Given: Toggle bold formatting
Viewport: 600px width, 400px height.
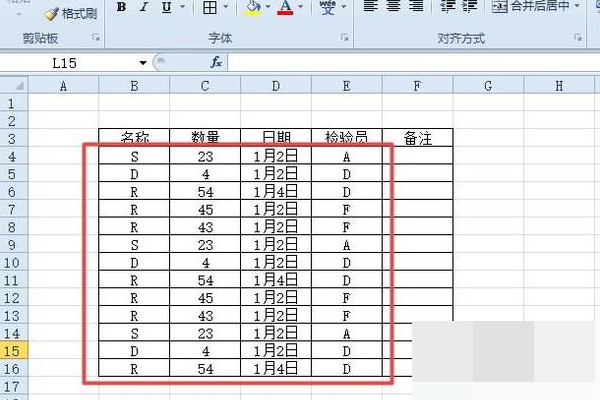Looking at the screenshot, I should [121, 7].
